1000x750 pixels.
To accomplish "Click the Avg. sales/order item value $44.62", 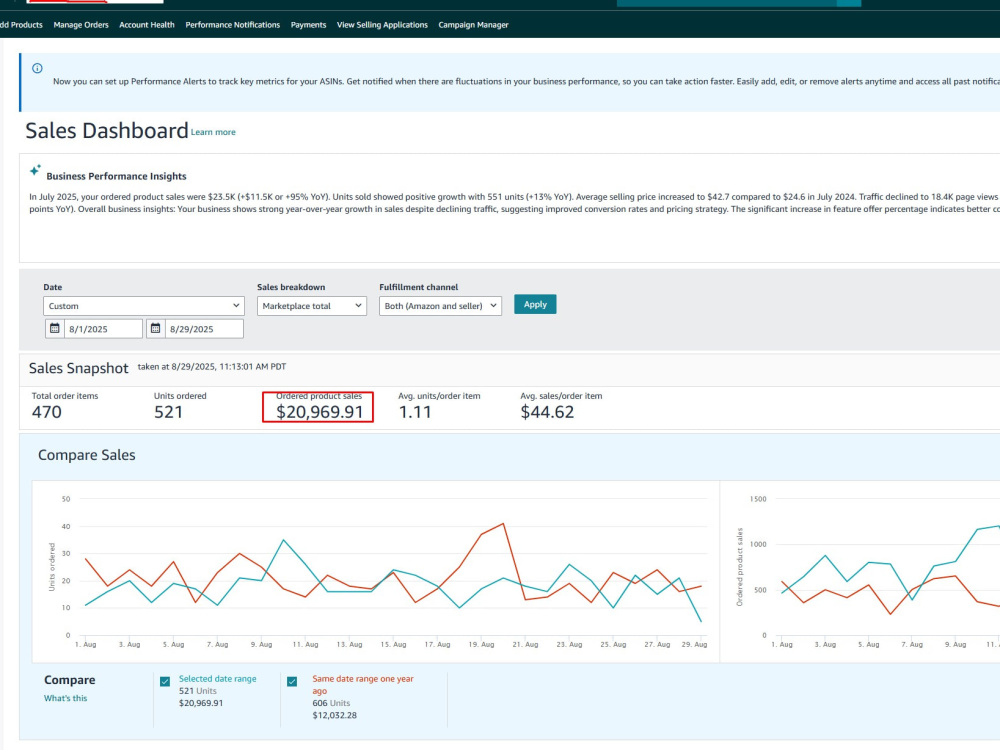I will pos(547,412).
